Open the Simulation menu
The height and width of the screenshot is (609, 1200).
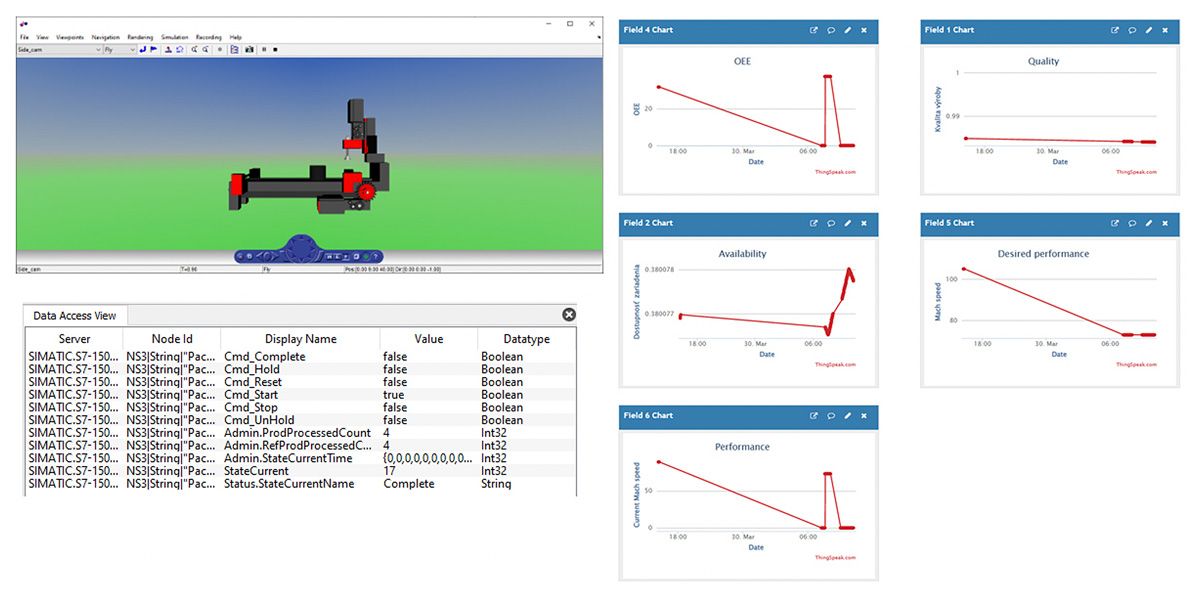point(174,37)
